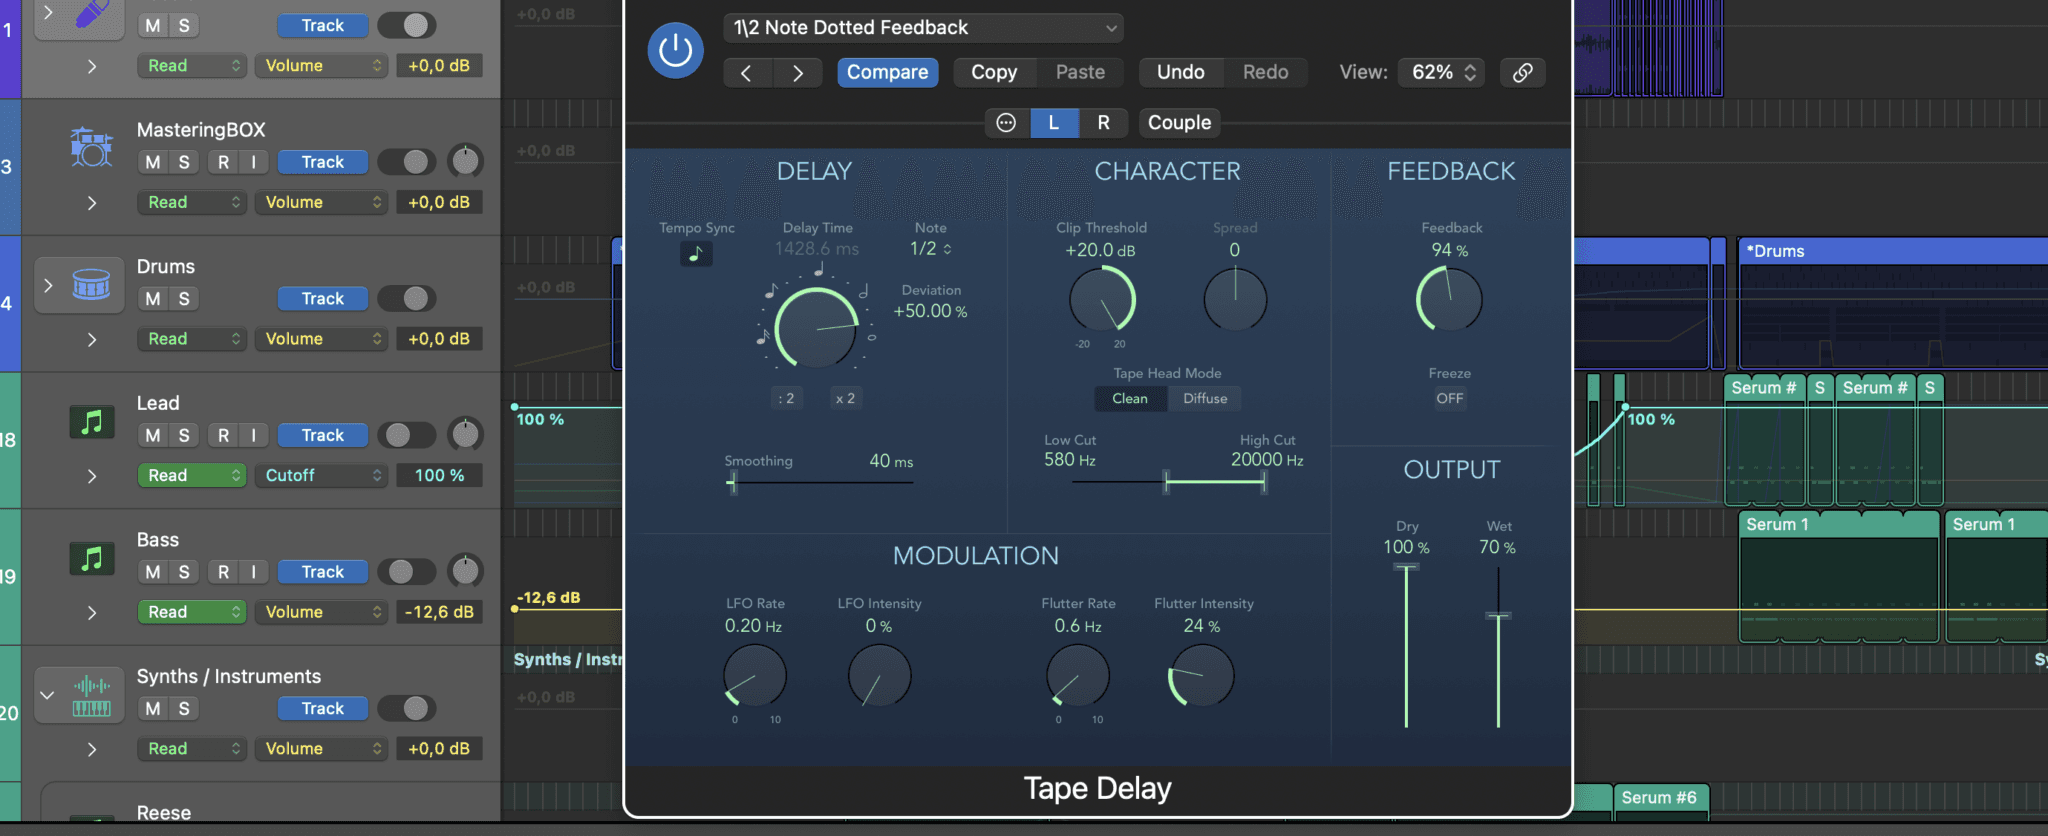Click the link chain icon beside View
This screenshot has width=2048, height=836.
[x=1522, y=72]
